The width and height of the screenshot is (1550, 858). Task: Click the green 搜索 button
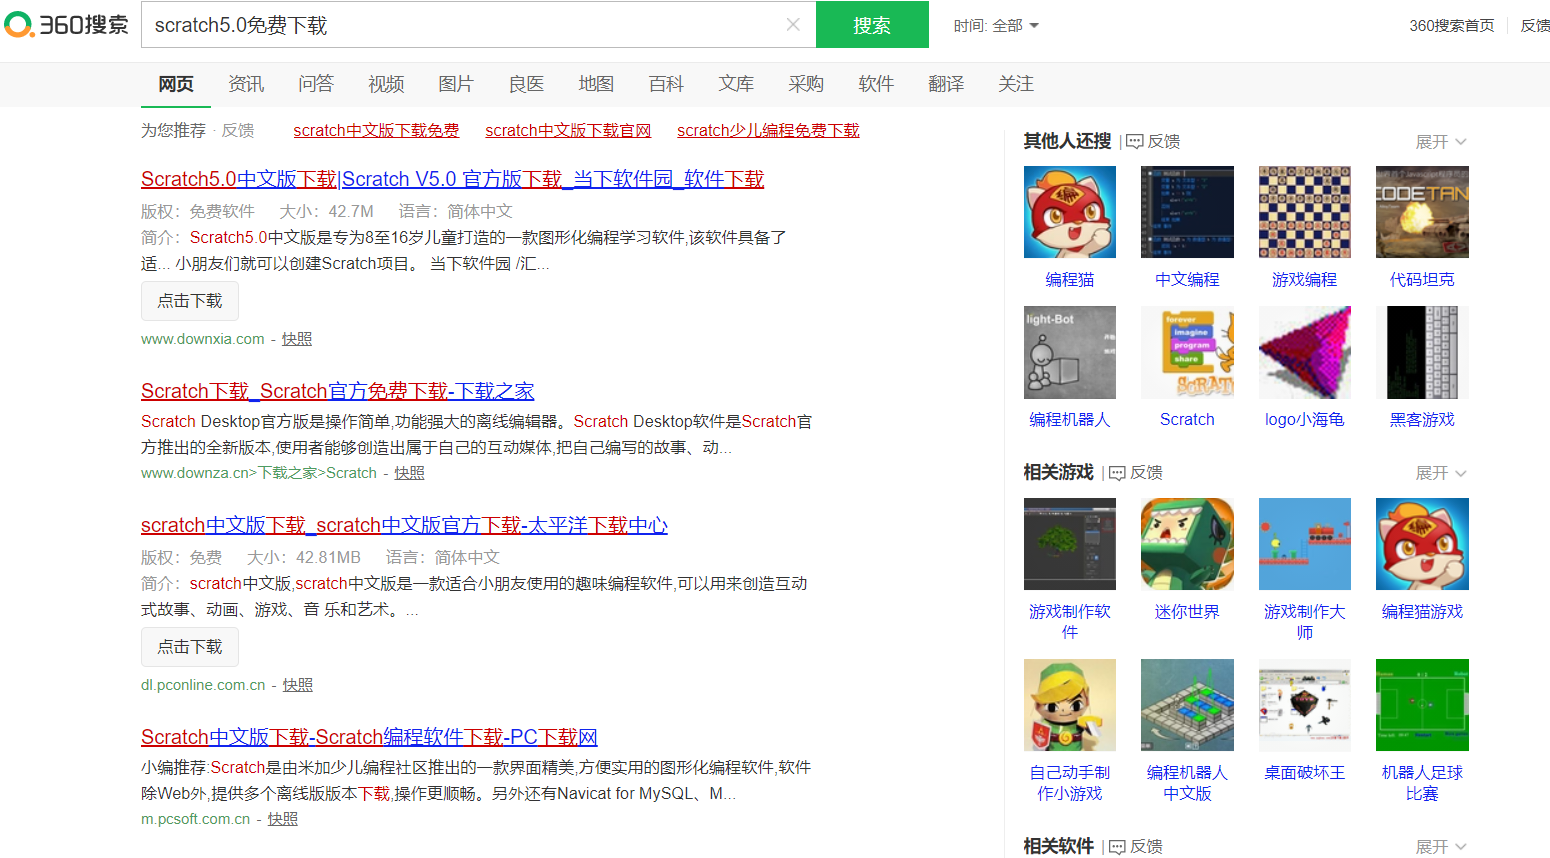tap(872, 25)
